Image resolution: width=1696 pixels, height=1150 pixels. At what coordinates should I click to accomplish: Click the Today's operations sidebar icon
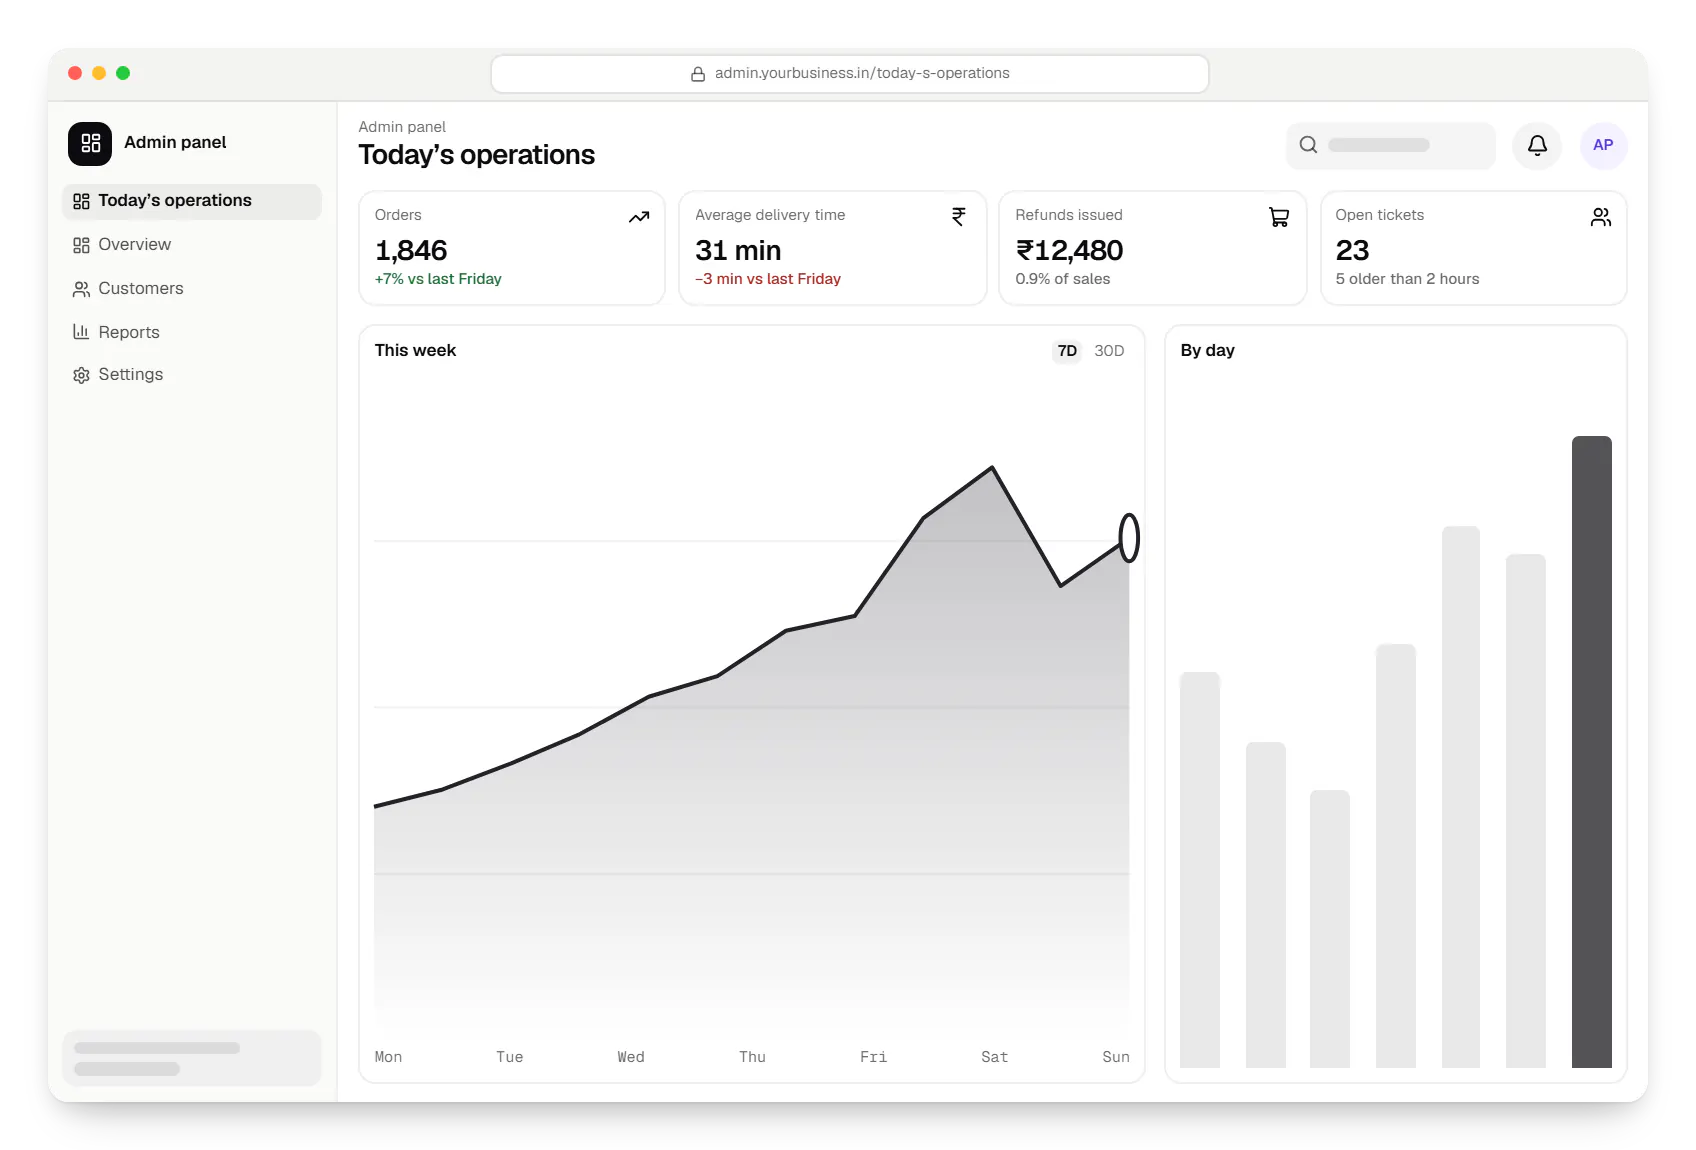click(x=81, y=201)
